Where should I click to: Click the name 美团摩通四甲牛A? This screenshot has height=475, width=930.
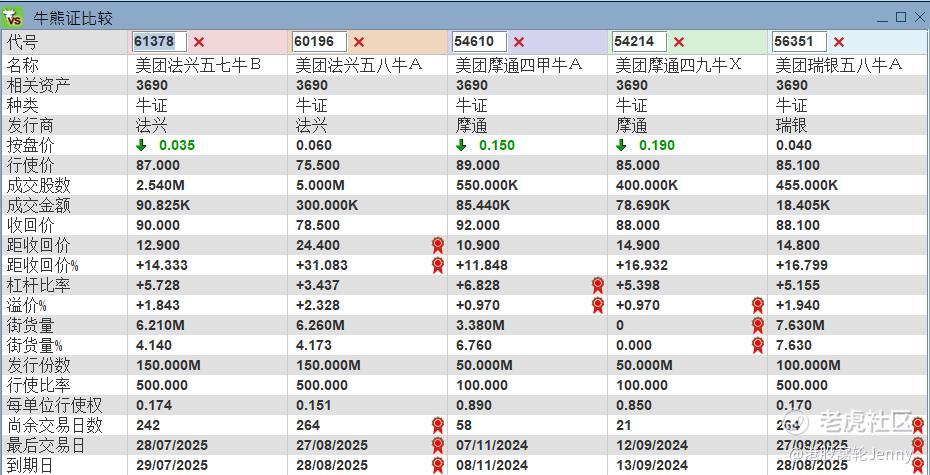tap(519, 65)
